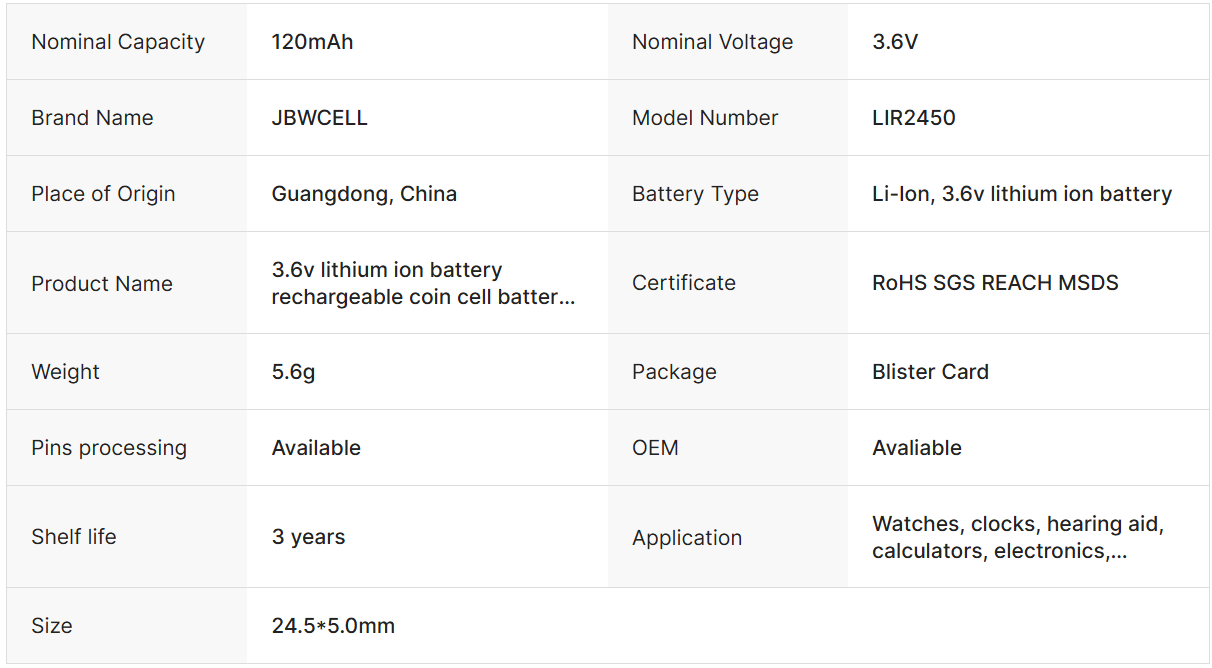Select the 120mAh capacity value

coord(312,42)
